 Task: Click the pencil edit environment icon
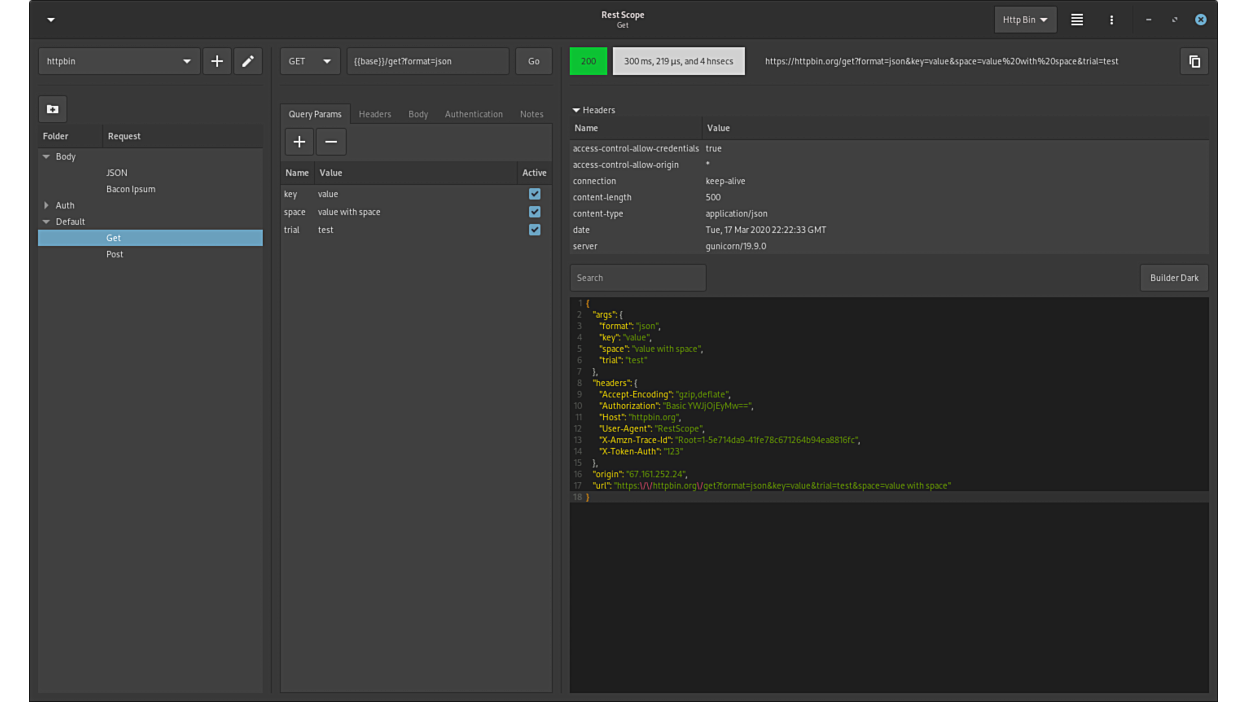(248, 61)
